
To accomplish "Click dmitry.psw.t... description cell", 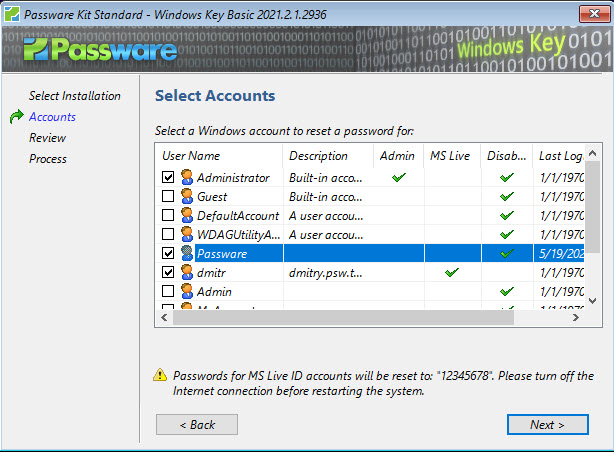I will coord(326,273).
